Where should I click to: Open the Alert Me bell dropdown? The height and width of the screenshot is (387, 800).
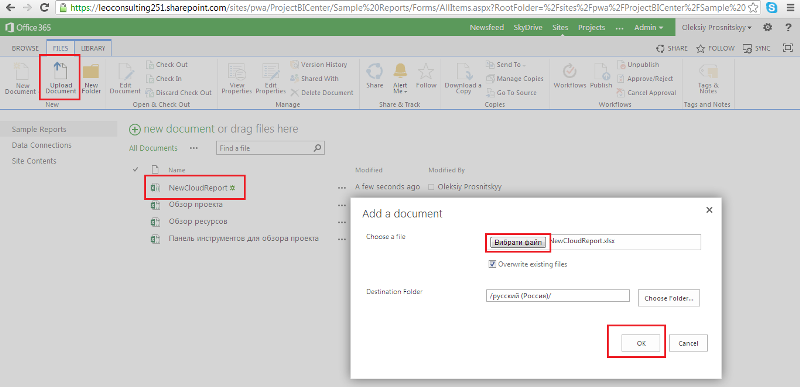400,78
